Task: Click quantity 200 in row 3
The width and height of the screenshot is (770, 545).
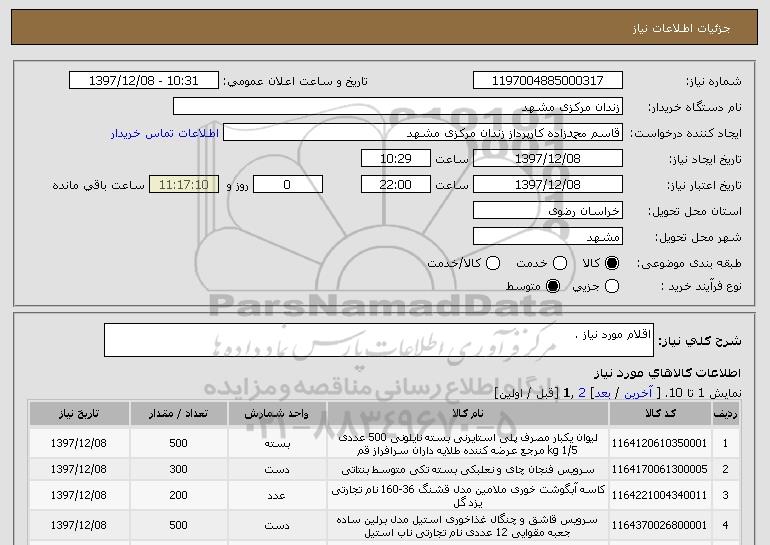Action: 178,495
